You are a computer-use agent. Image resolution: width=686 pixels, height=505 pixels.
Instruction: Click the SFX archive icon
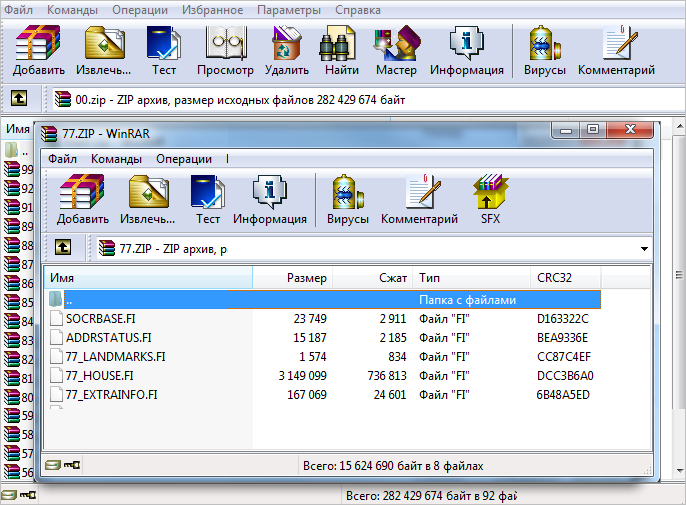tap(490, 191)
